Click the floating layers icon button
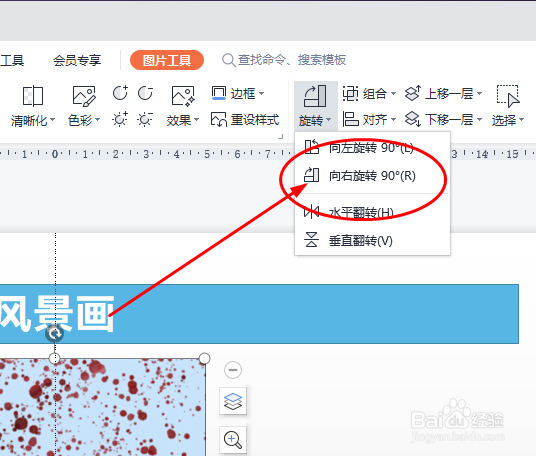 pos(233,401)
